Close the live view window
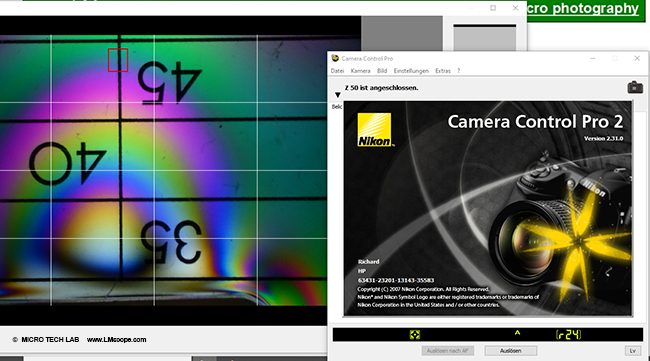 click(515, 8)
